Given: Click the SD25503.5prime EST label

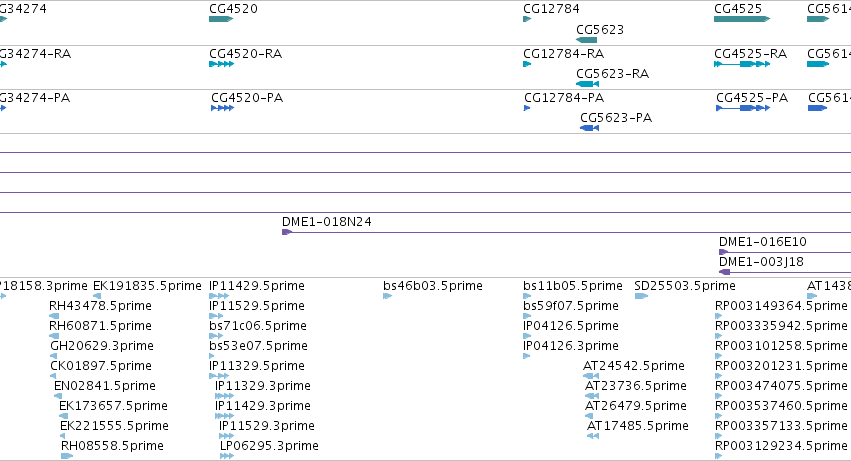Looking at the screenshot, I should (x=685, y=286).
